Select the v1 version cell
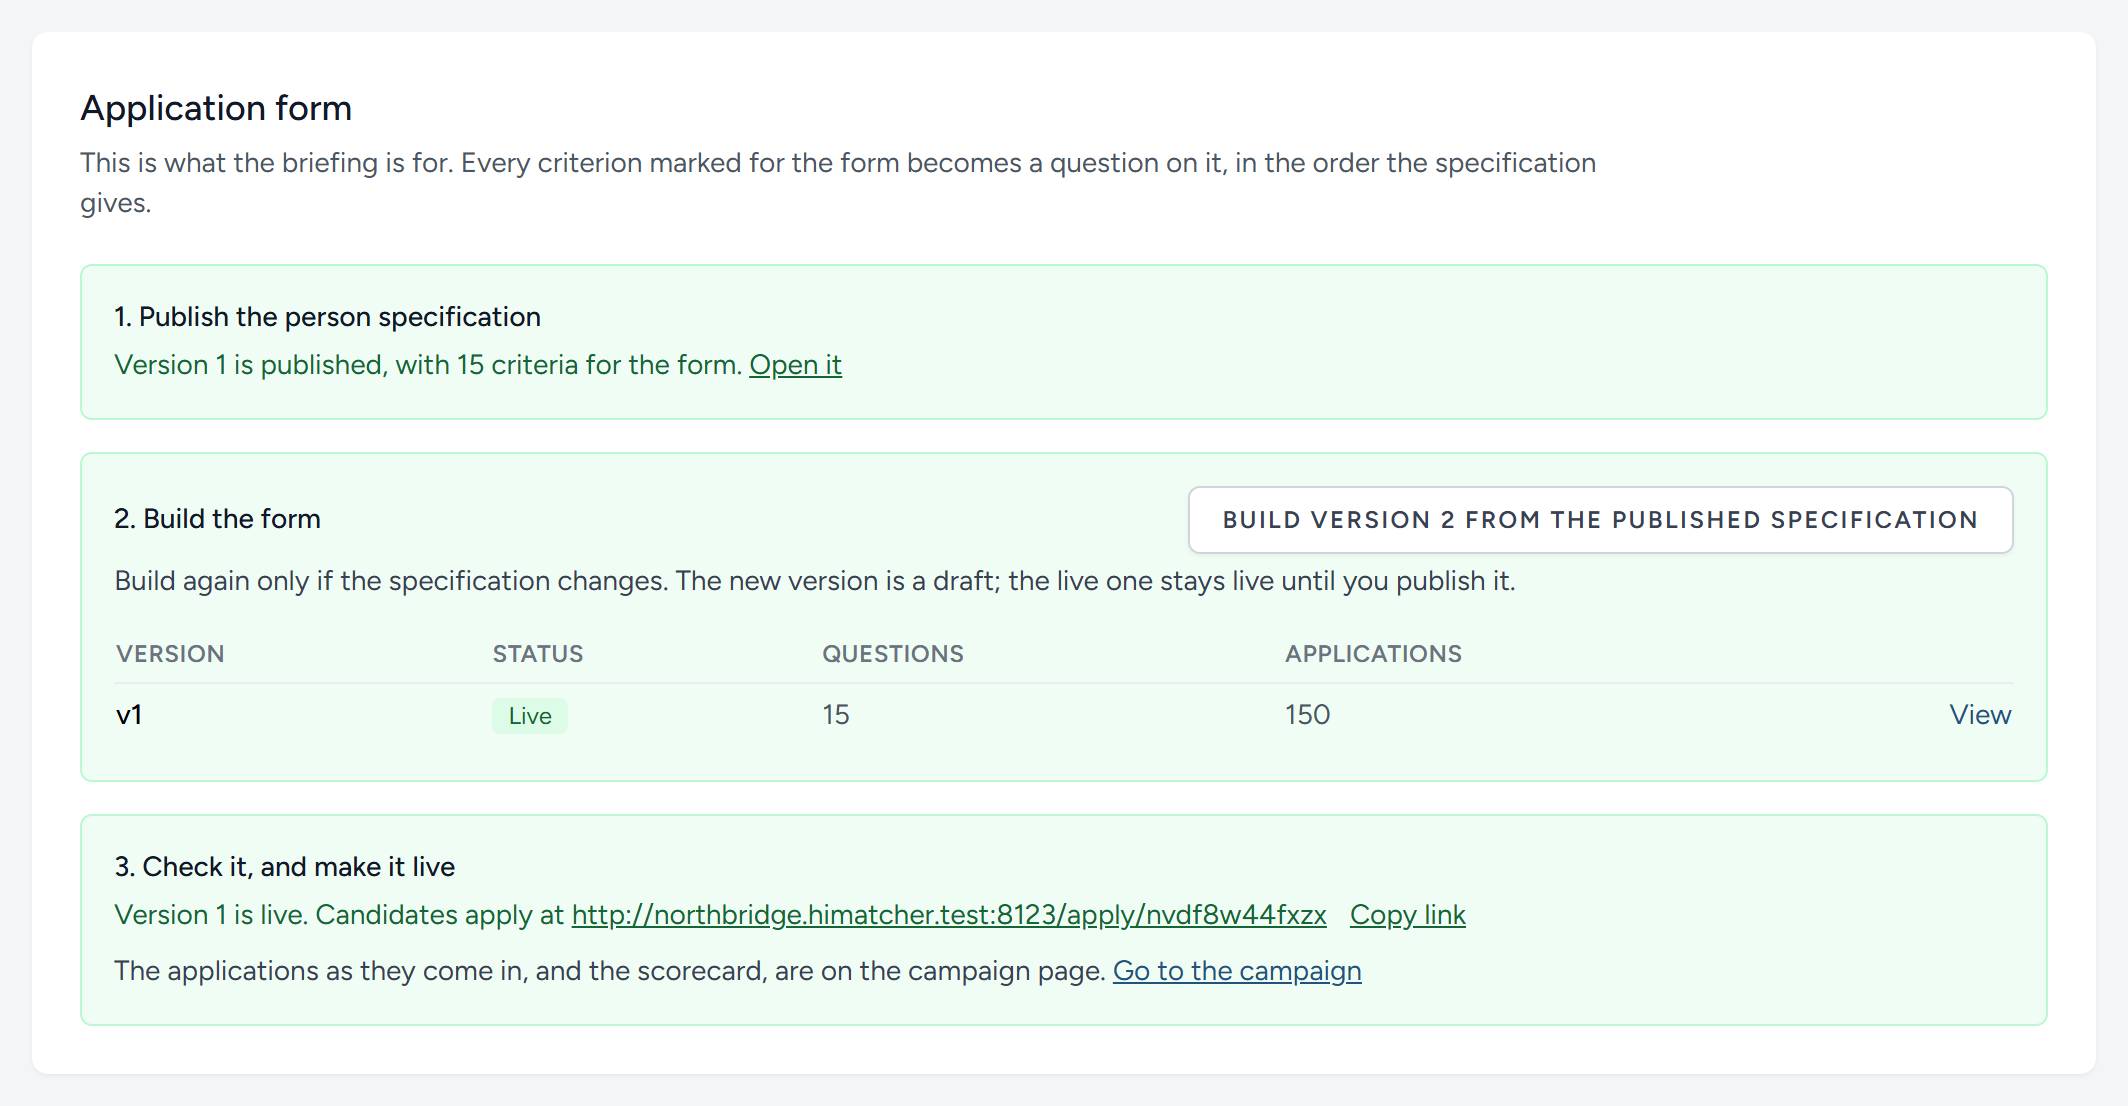The height and width of the screenshot is (1106, 2128). 129,715
